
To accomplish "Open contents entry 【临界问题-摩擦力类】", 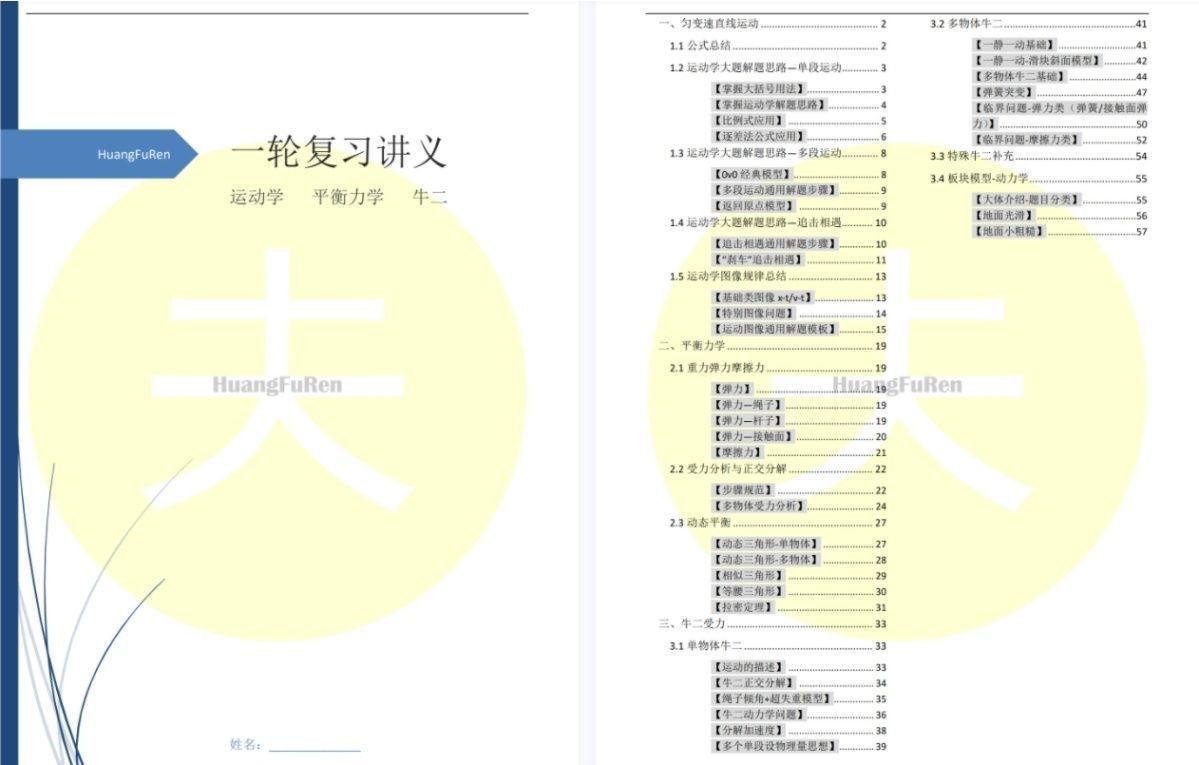I will coord(1060,140).
